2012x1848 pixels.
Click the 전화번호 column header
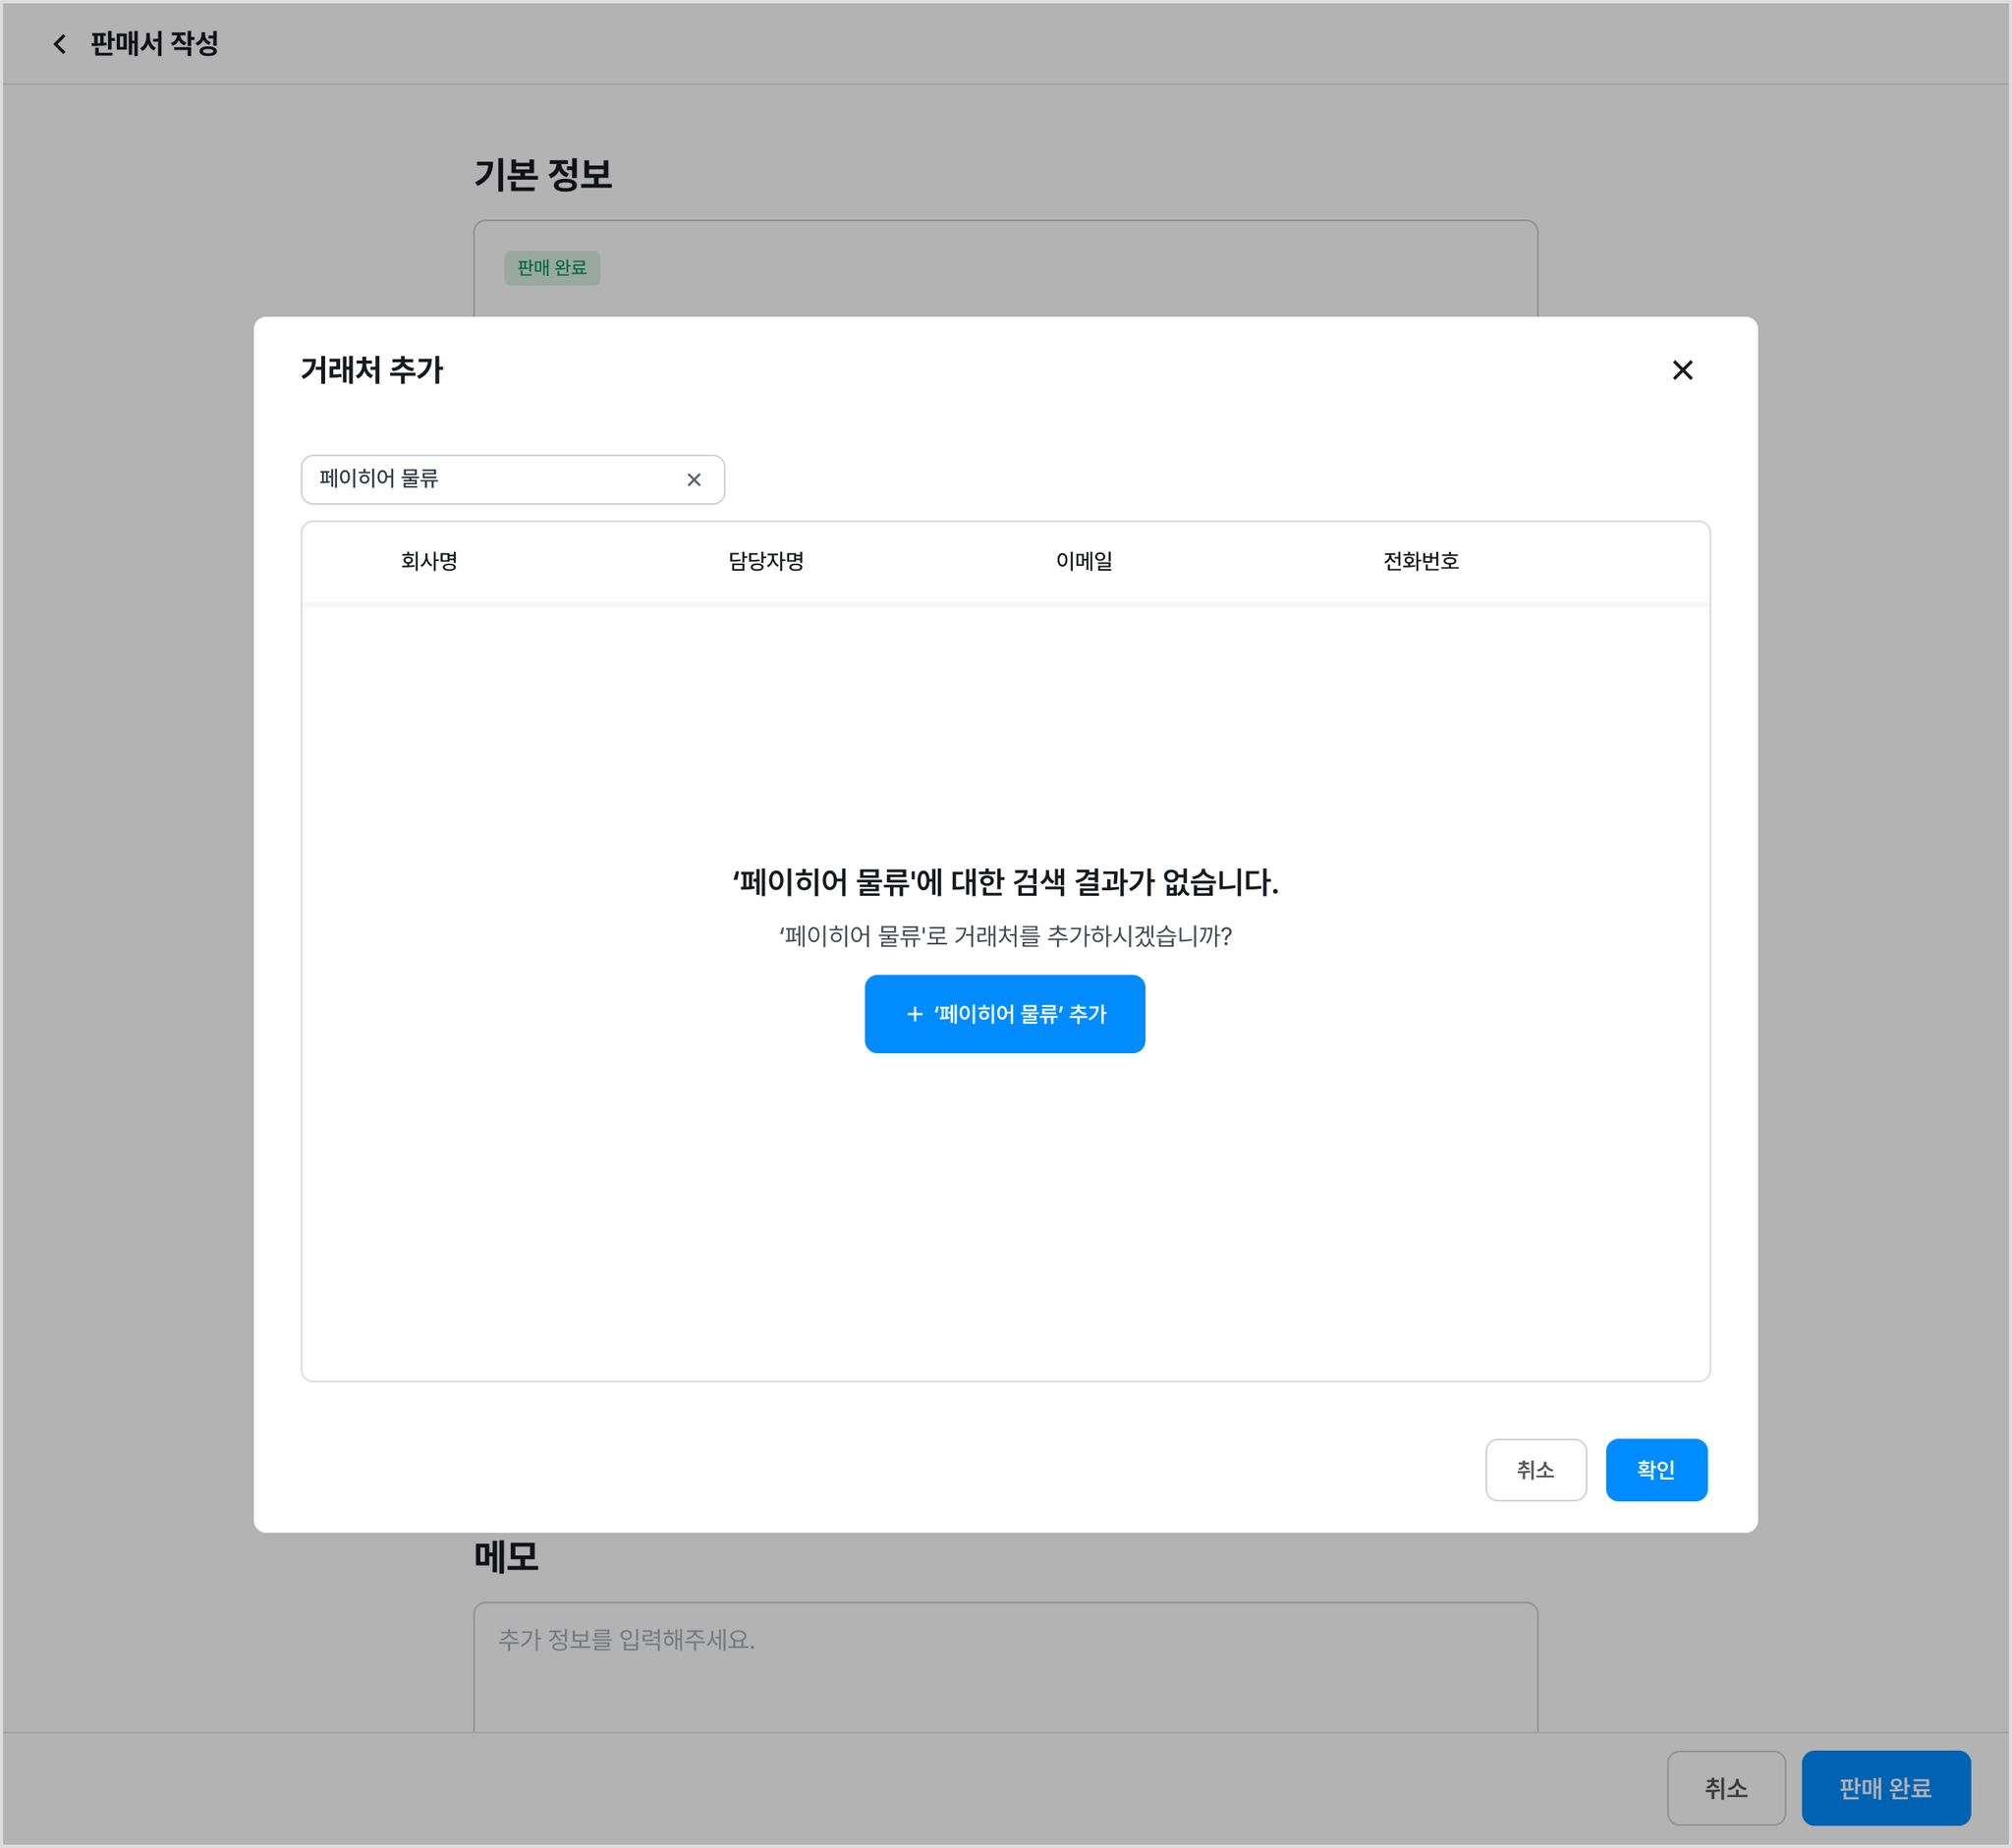[x=1421, y=561]
